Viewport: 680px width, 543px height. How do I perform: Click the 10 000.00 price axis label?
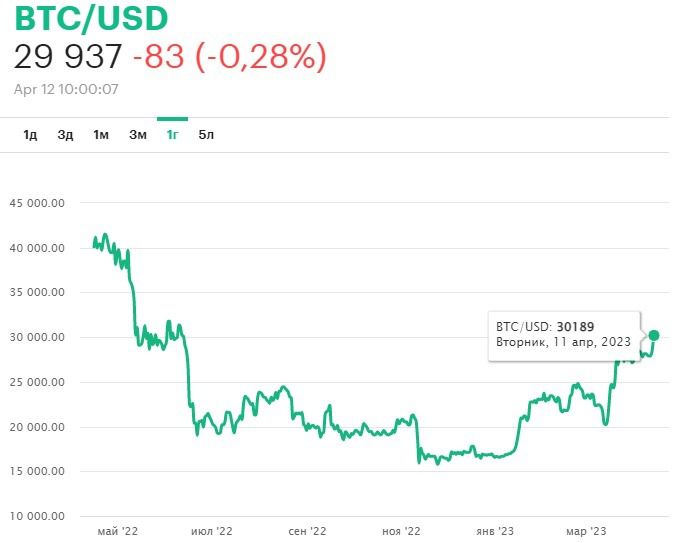pyautogui.click(x=37, y=516)
